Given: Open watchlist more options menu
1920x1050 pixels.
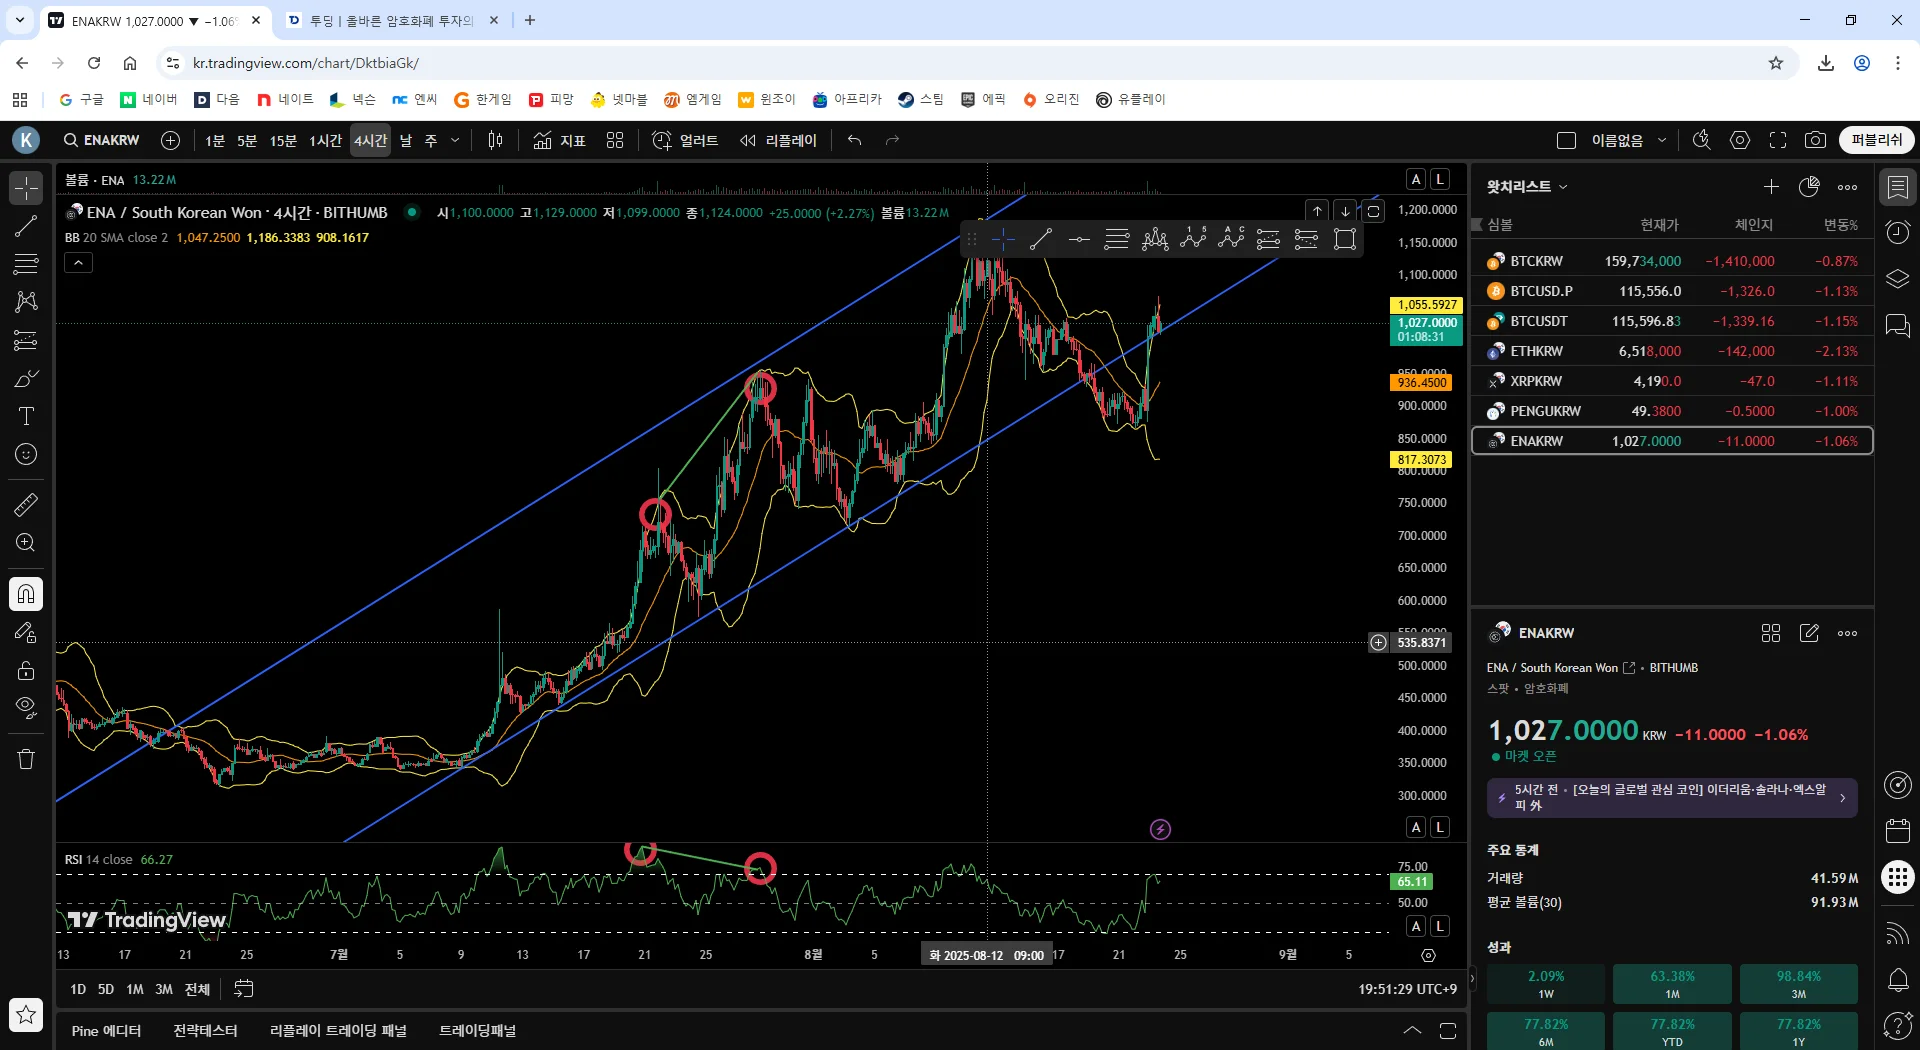Looking at the screenshot, I should point(1847,187).
